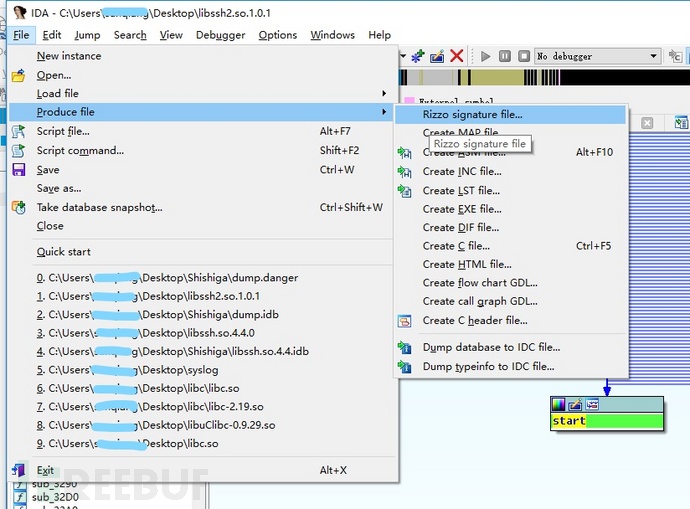Click the Save floppy disk icon
This screenshot has height=509, width=690.
(18, 170)
